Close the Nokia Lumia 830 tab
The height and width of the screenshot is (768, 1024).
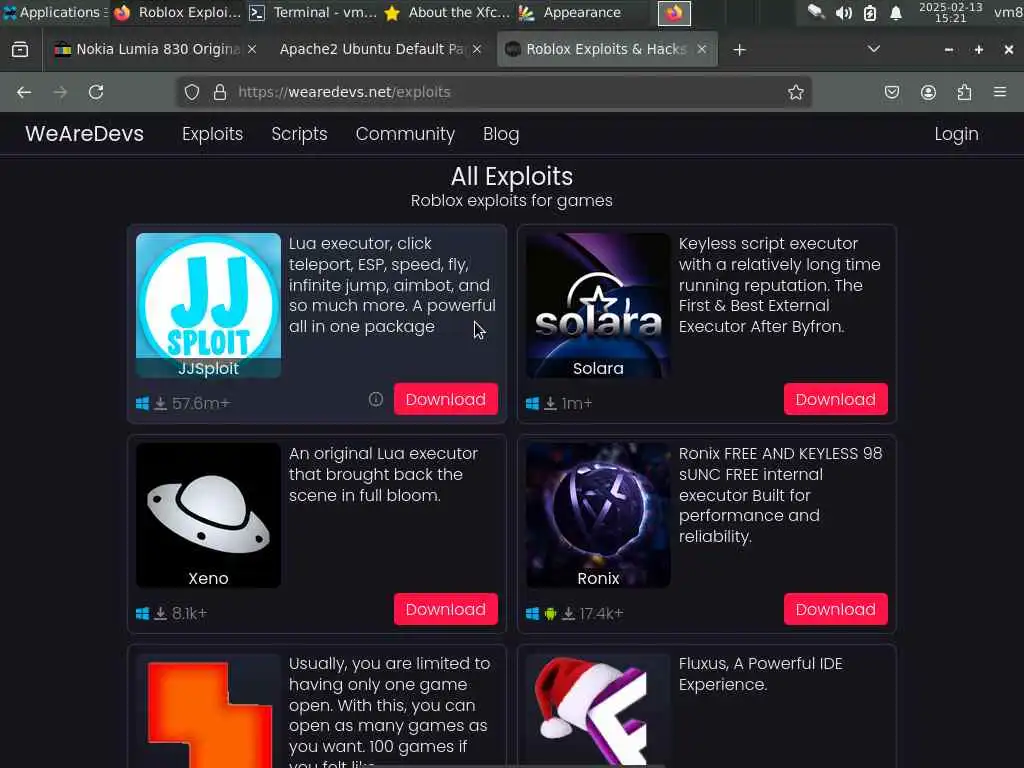[252, 49]
